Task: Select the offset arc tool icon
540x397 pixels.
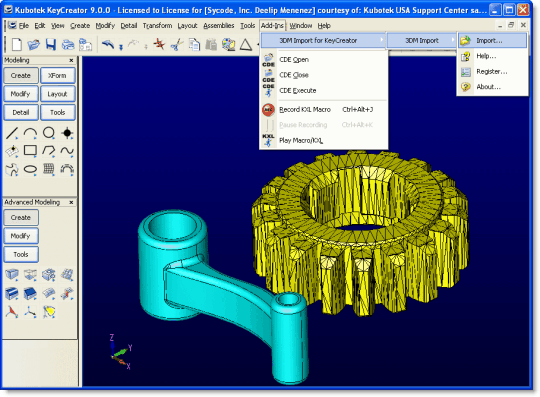Action: pyautogui.click(x=67, y=169)
